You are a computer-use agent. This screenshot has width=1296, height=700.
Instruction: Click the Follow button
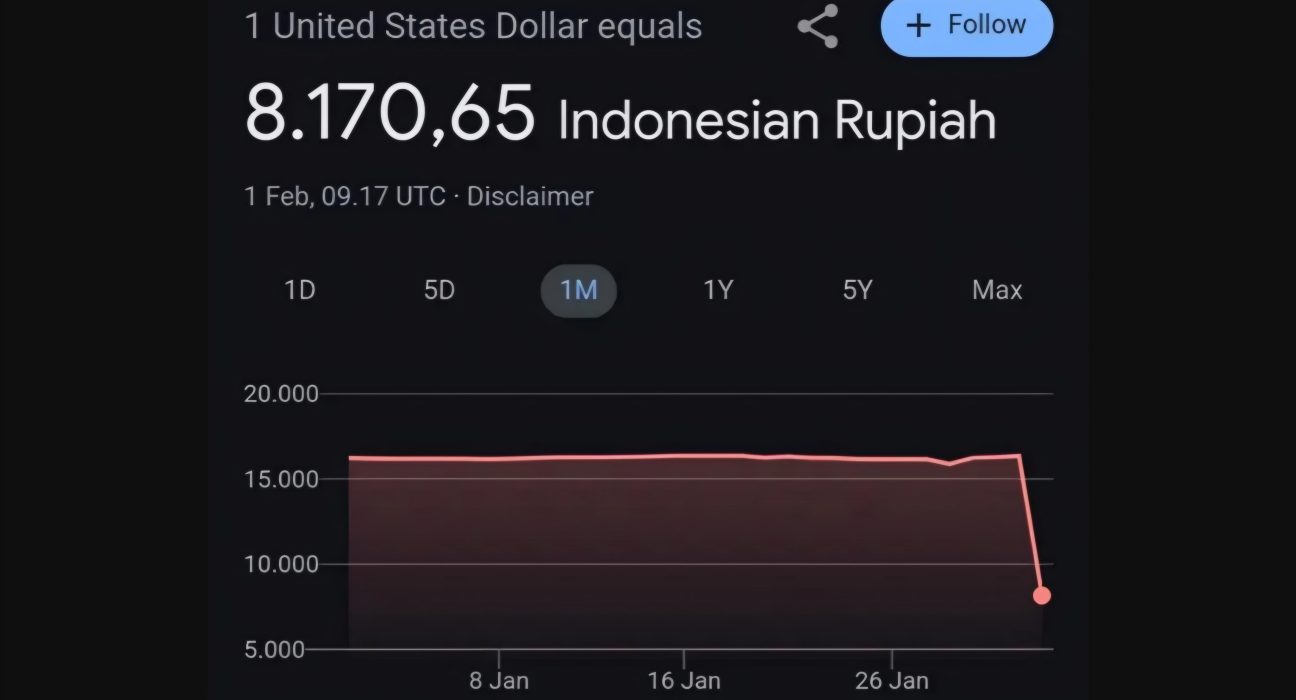[966, 25]
